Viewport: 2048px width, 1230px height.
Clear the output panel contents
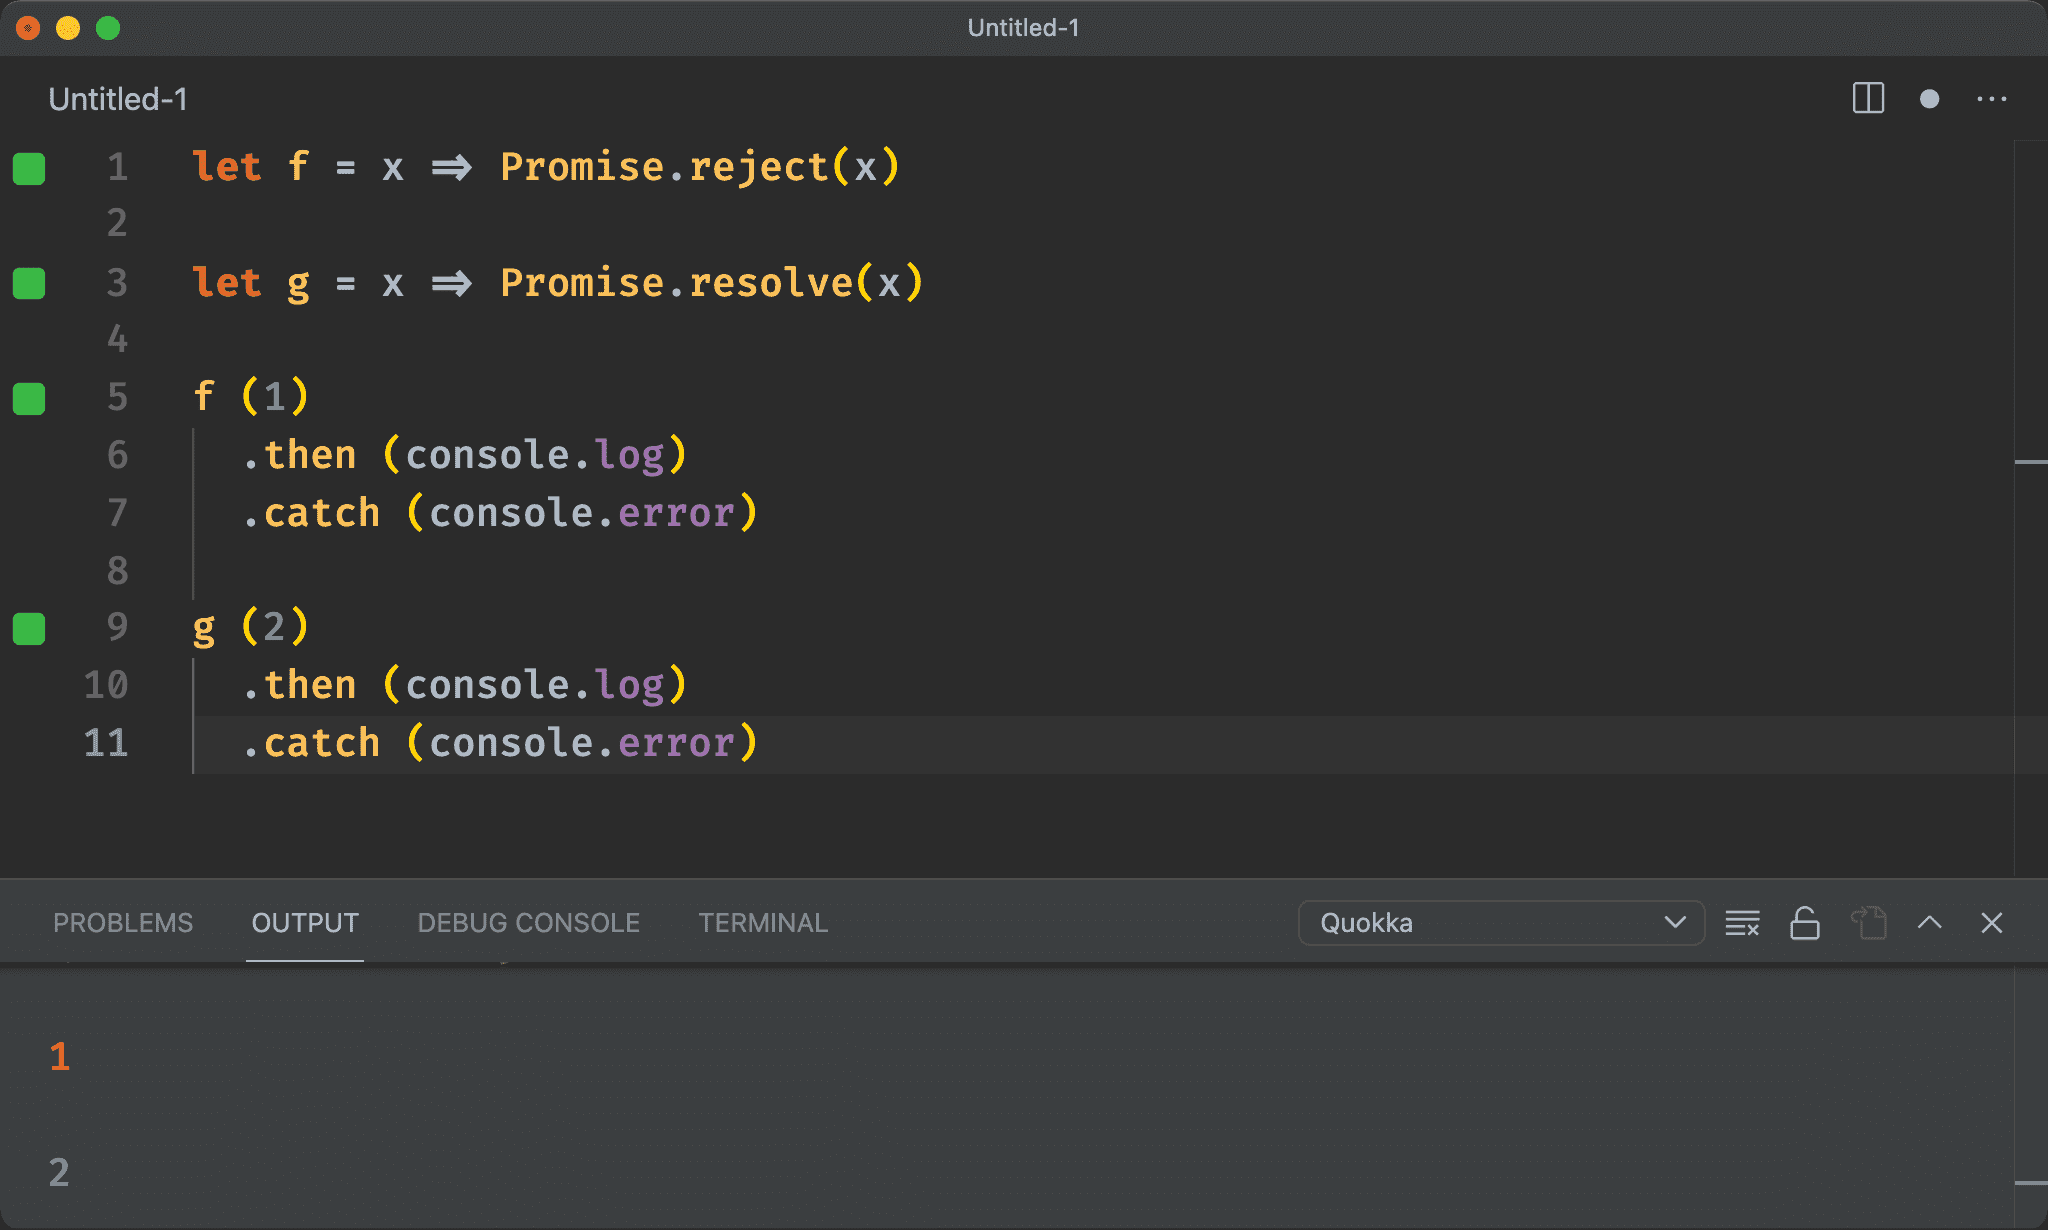pyautogui.click(x=1742, y=923)
